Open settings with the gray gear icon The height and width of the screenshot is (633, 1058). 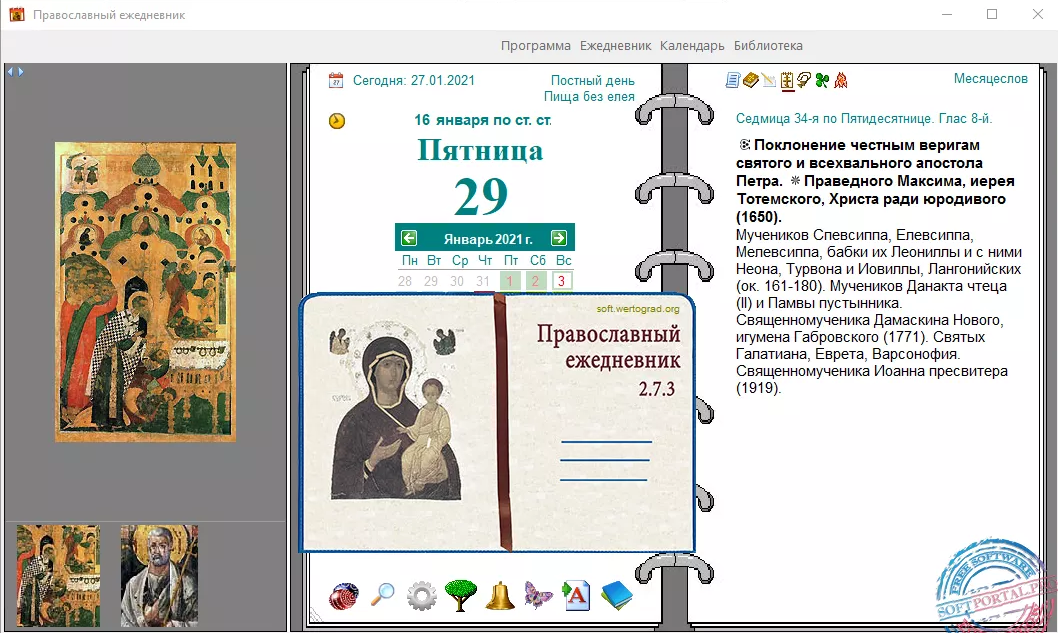coord(421,596)
